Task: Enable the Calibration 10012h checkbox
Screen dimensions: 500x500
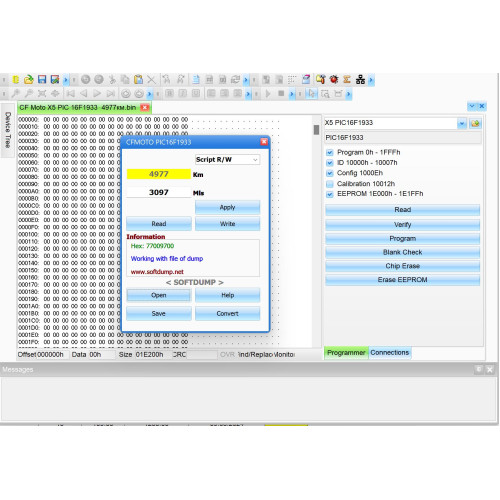Action: point(330,184)
